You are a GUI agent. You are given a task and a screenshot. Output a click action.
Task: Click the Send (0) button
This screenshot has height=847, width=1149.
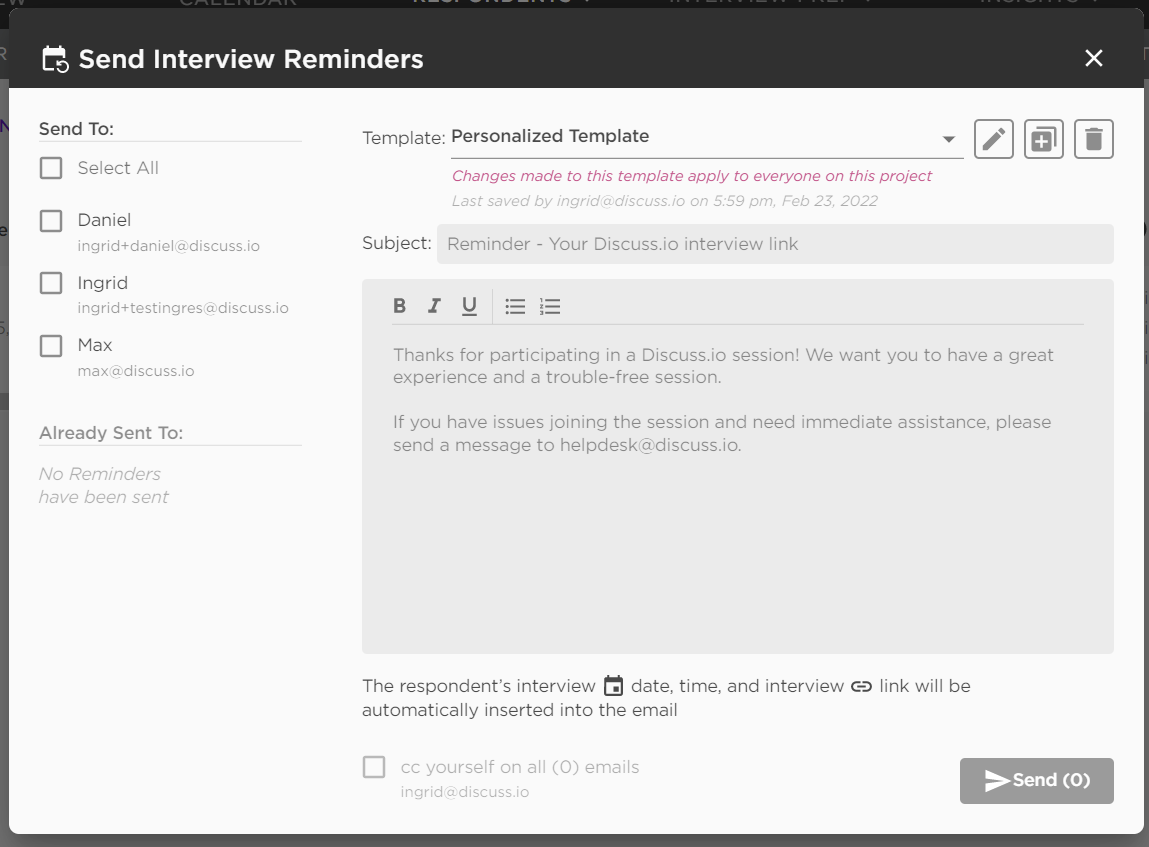tap(1036, 781)
